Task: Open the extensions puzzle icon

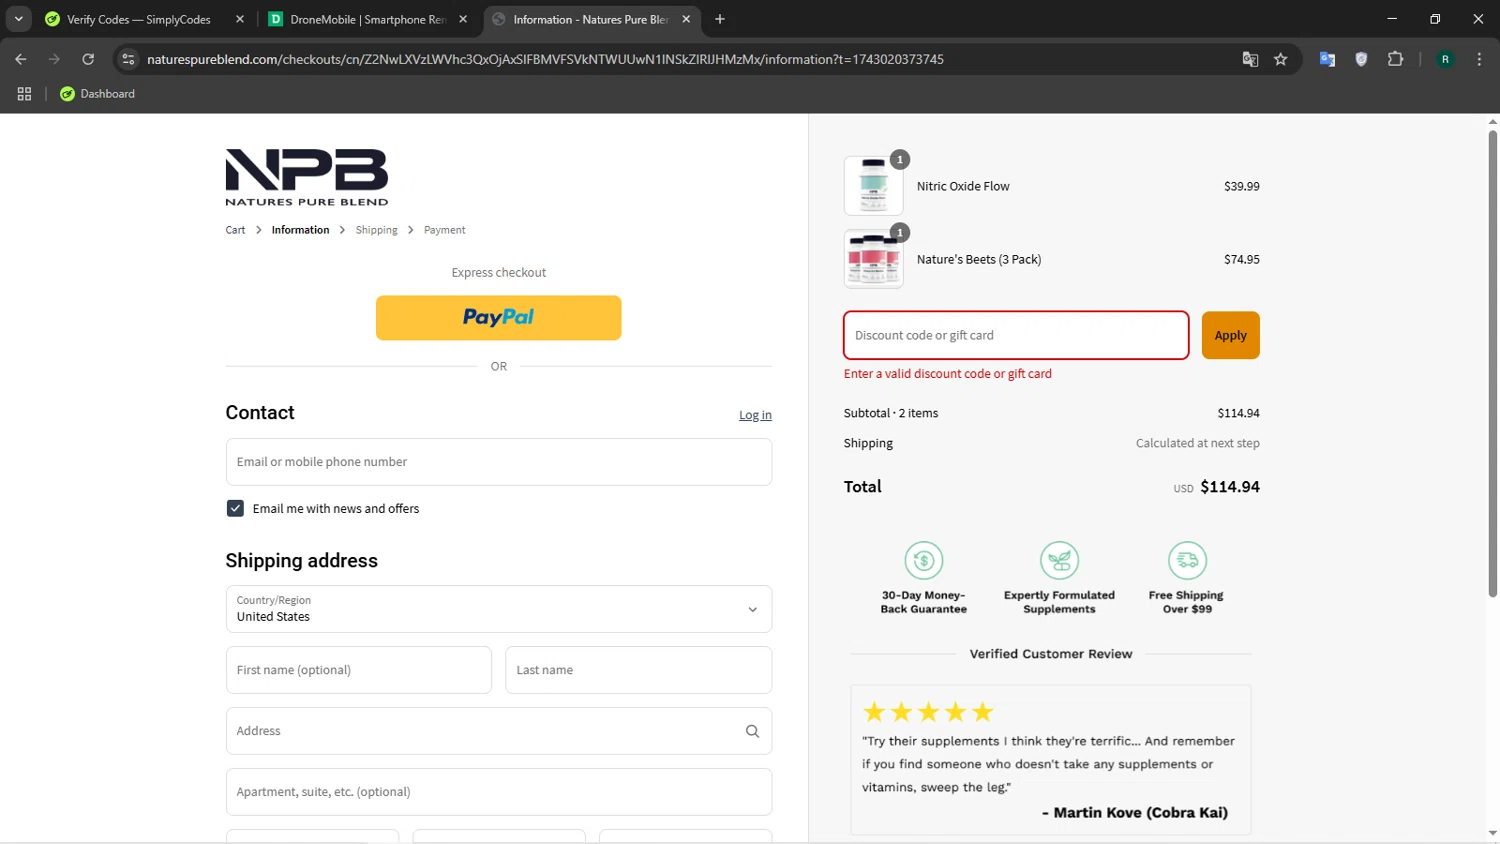Action: pos(1395,59)
